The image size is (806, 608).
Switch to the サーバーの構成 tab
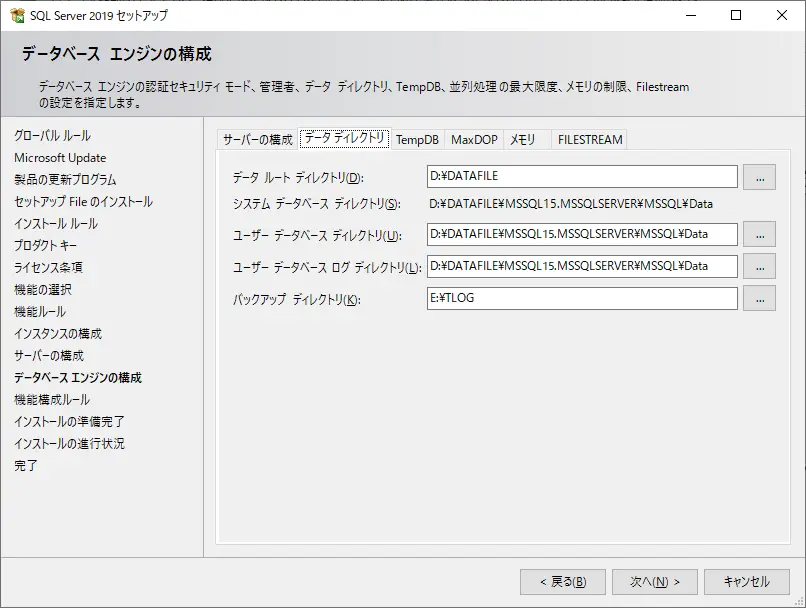pyautogui.click(x=258, y=140)
